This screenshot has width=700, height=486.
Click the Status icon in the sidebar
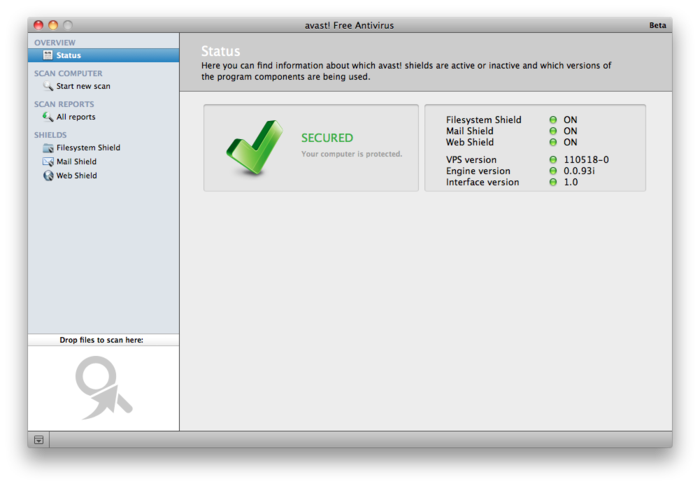coord(47,56)
